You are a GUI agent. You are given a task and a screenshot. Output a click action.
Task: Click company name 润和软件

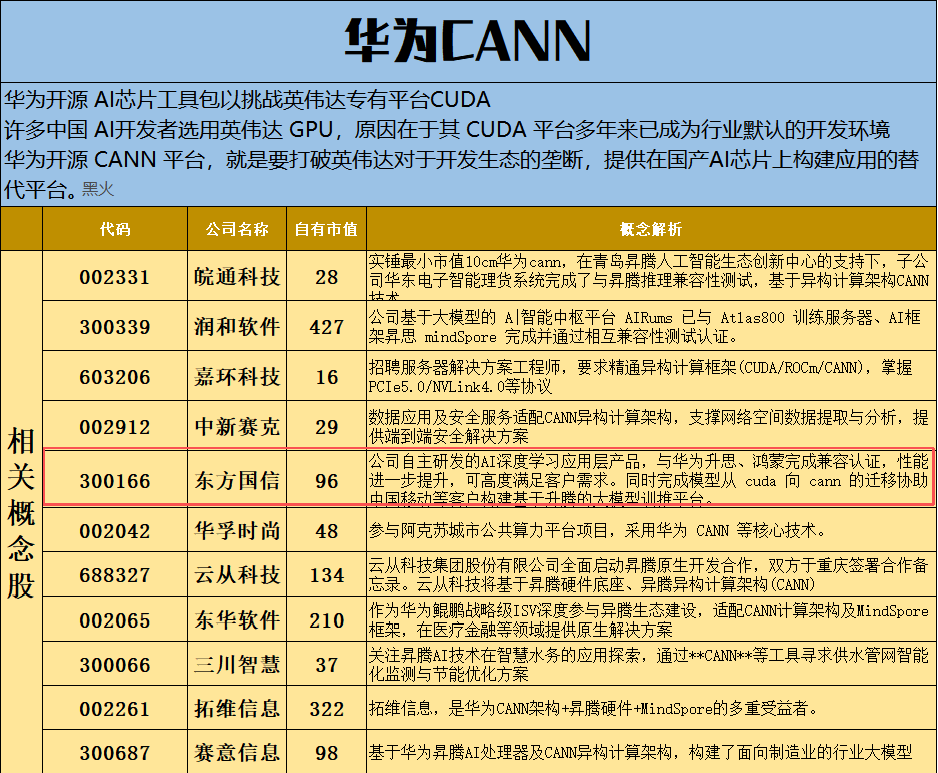(x=237, y=326)
